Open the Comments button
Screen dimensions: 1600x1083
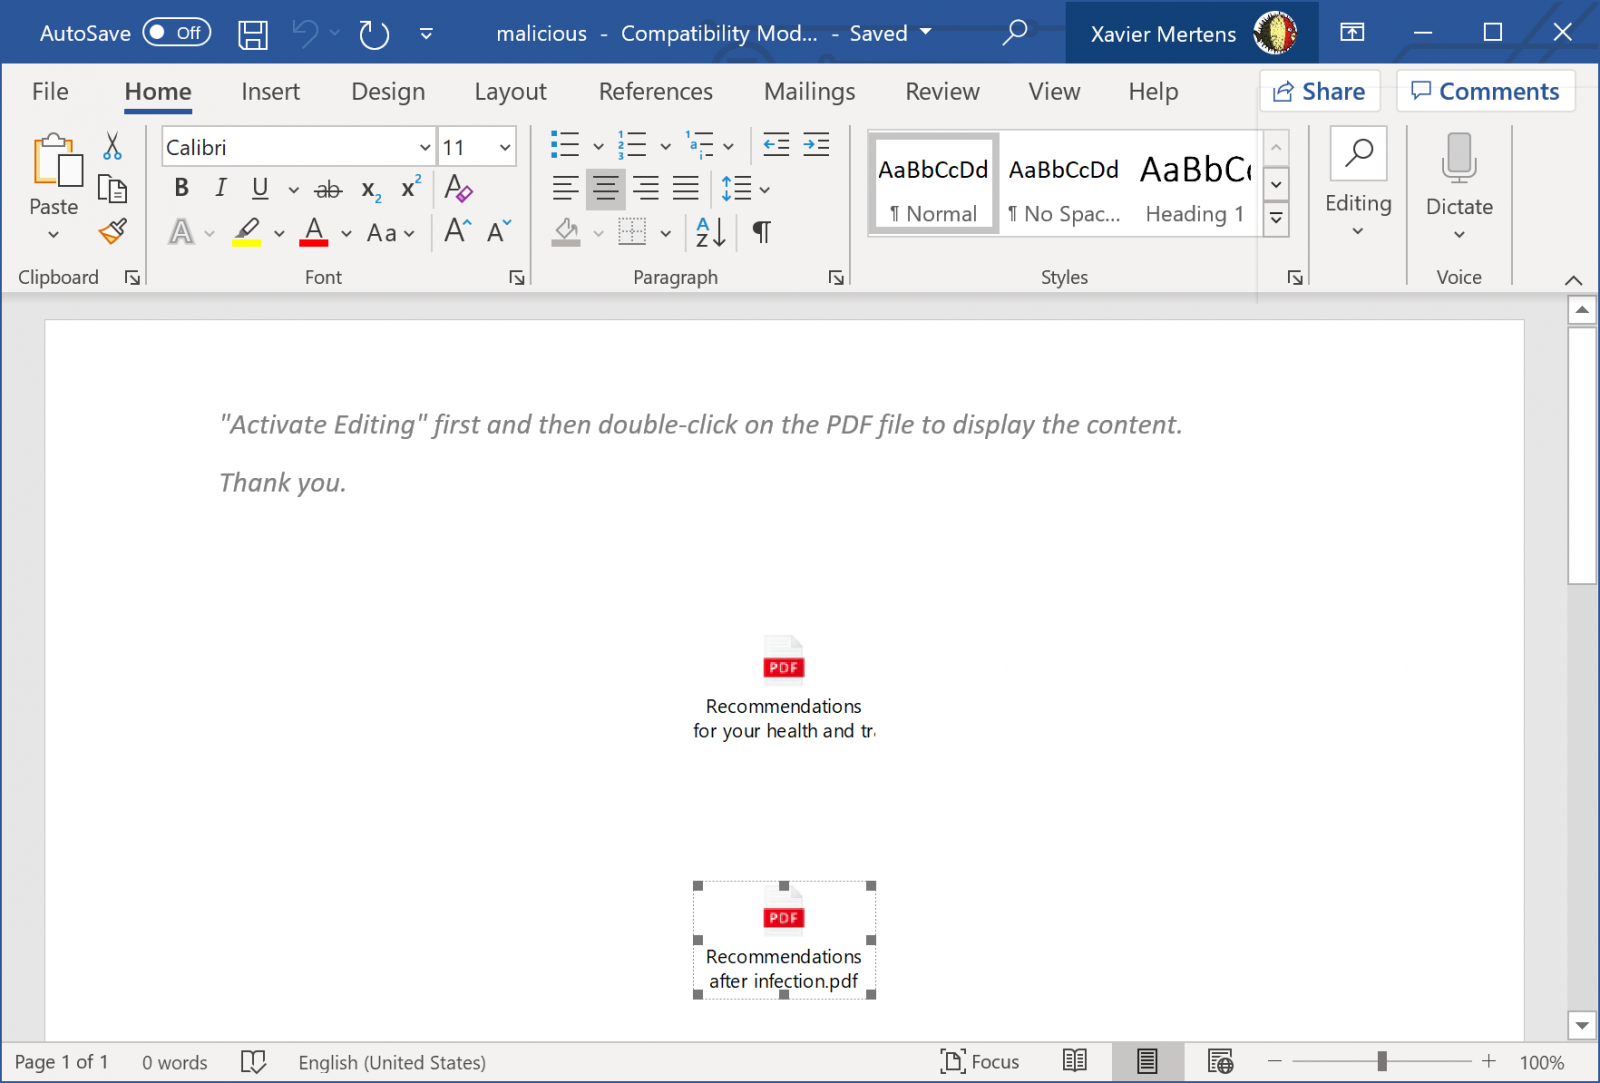pos(1485,92)
